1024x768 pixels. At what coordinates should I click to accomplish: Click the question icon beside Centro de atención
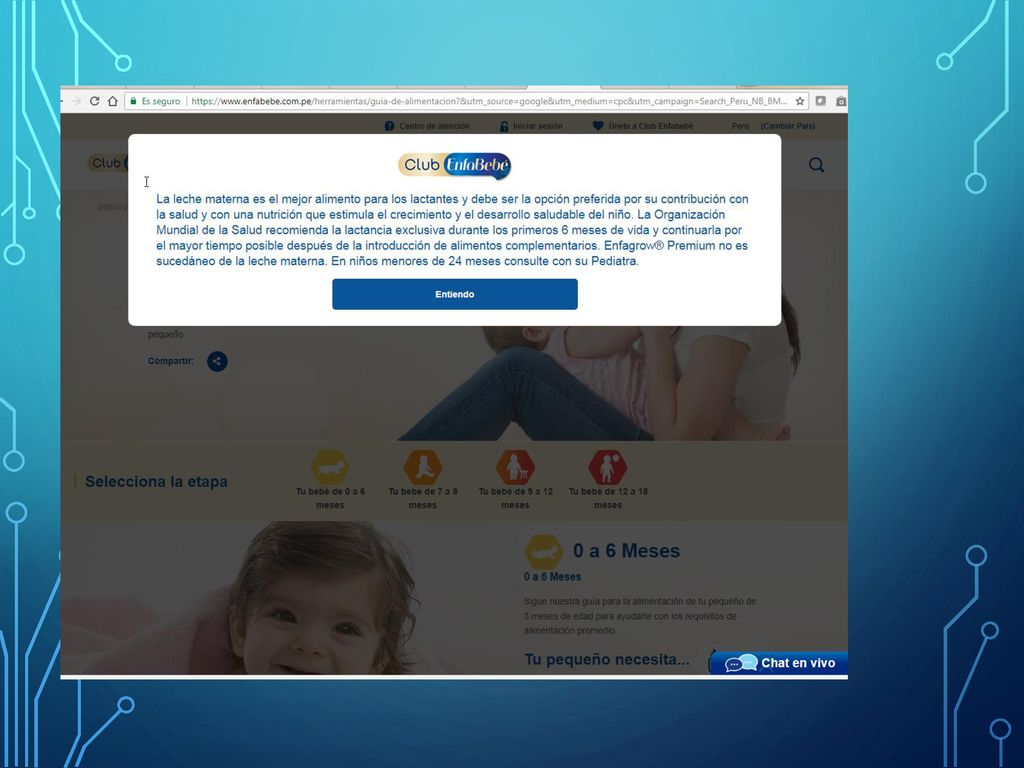coord(389,126)
